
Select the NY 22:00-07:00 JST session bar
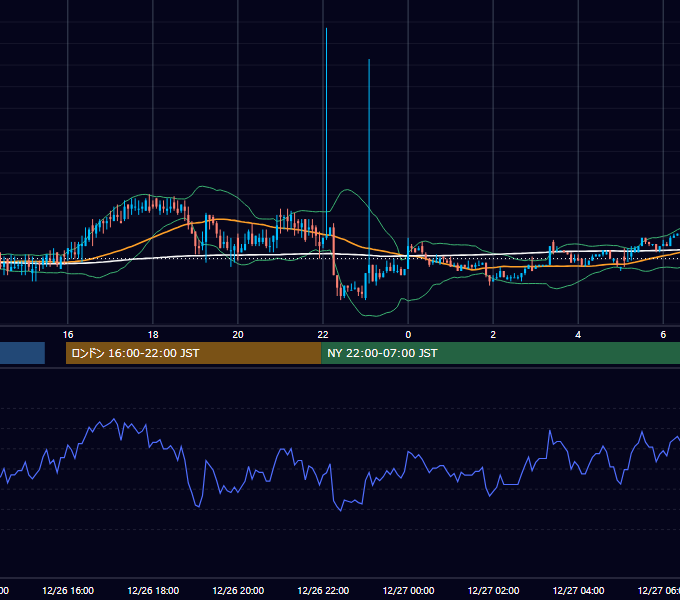[x=500, y=353]
